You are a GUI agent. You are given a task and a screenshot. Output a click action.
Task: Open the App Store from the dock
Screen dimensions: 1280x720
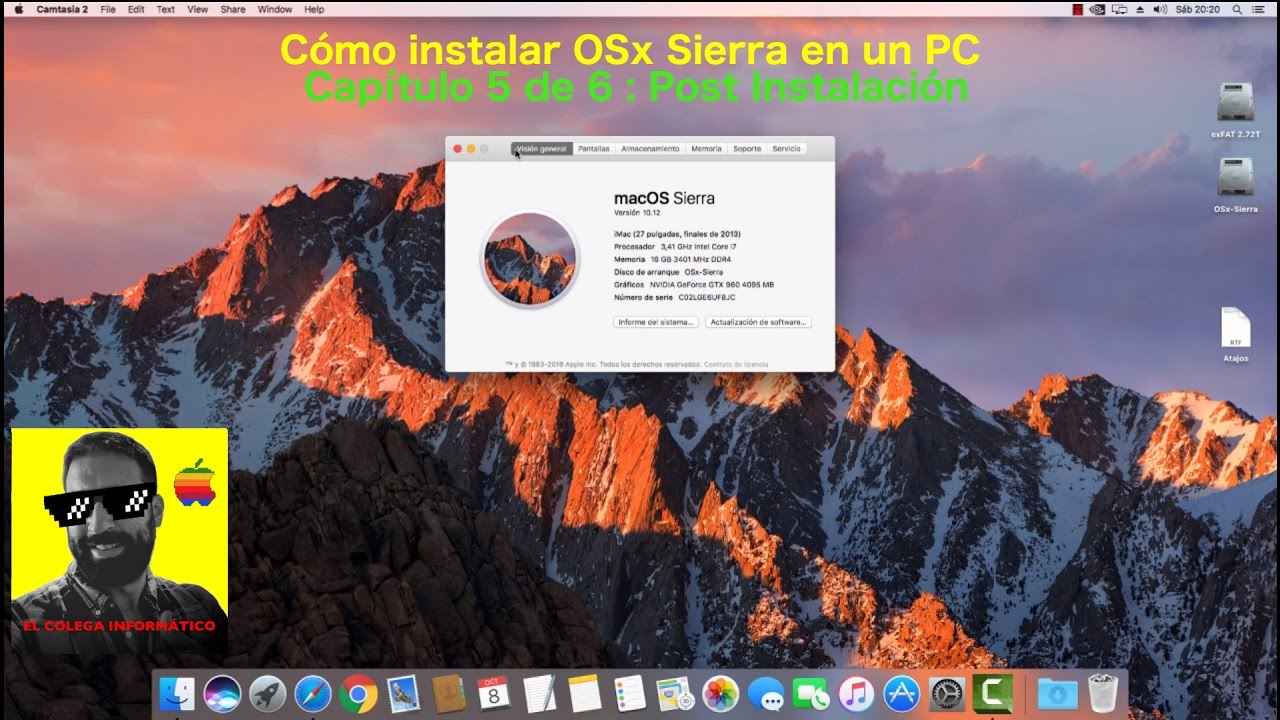coord(902,694)
